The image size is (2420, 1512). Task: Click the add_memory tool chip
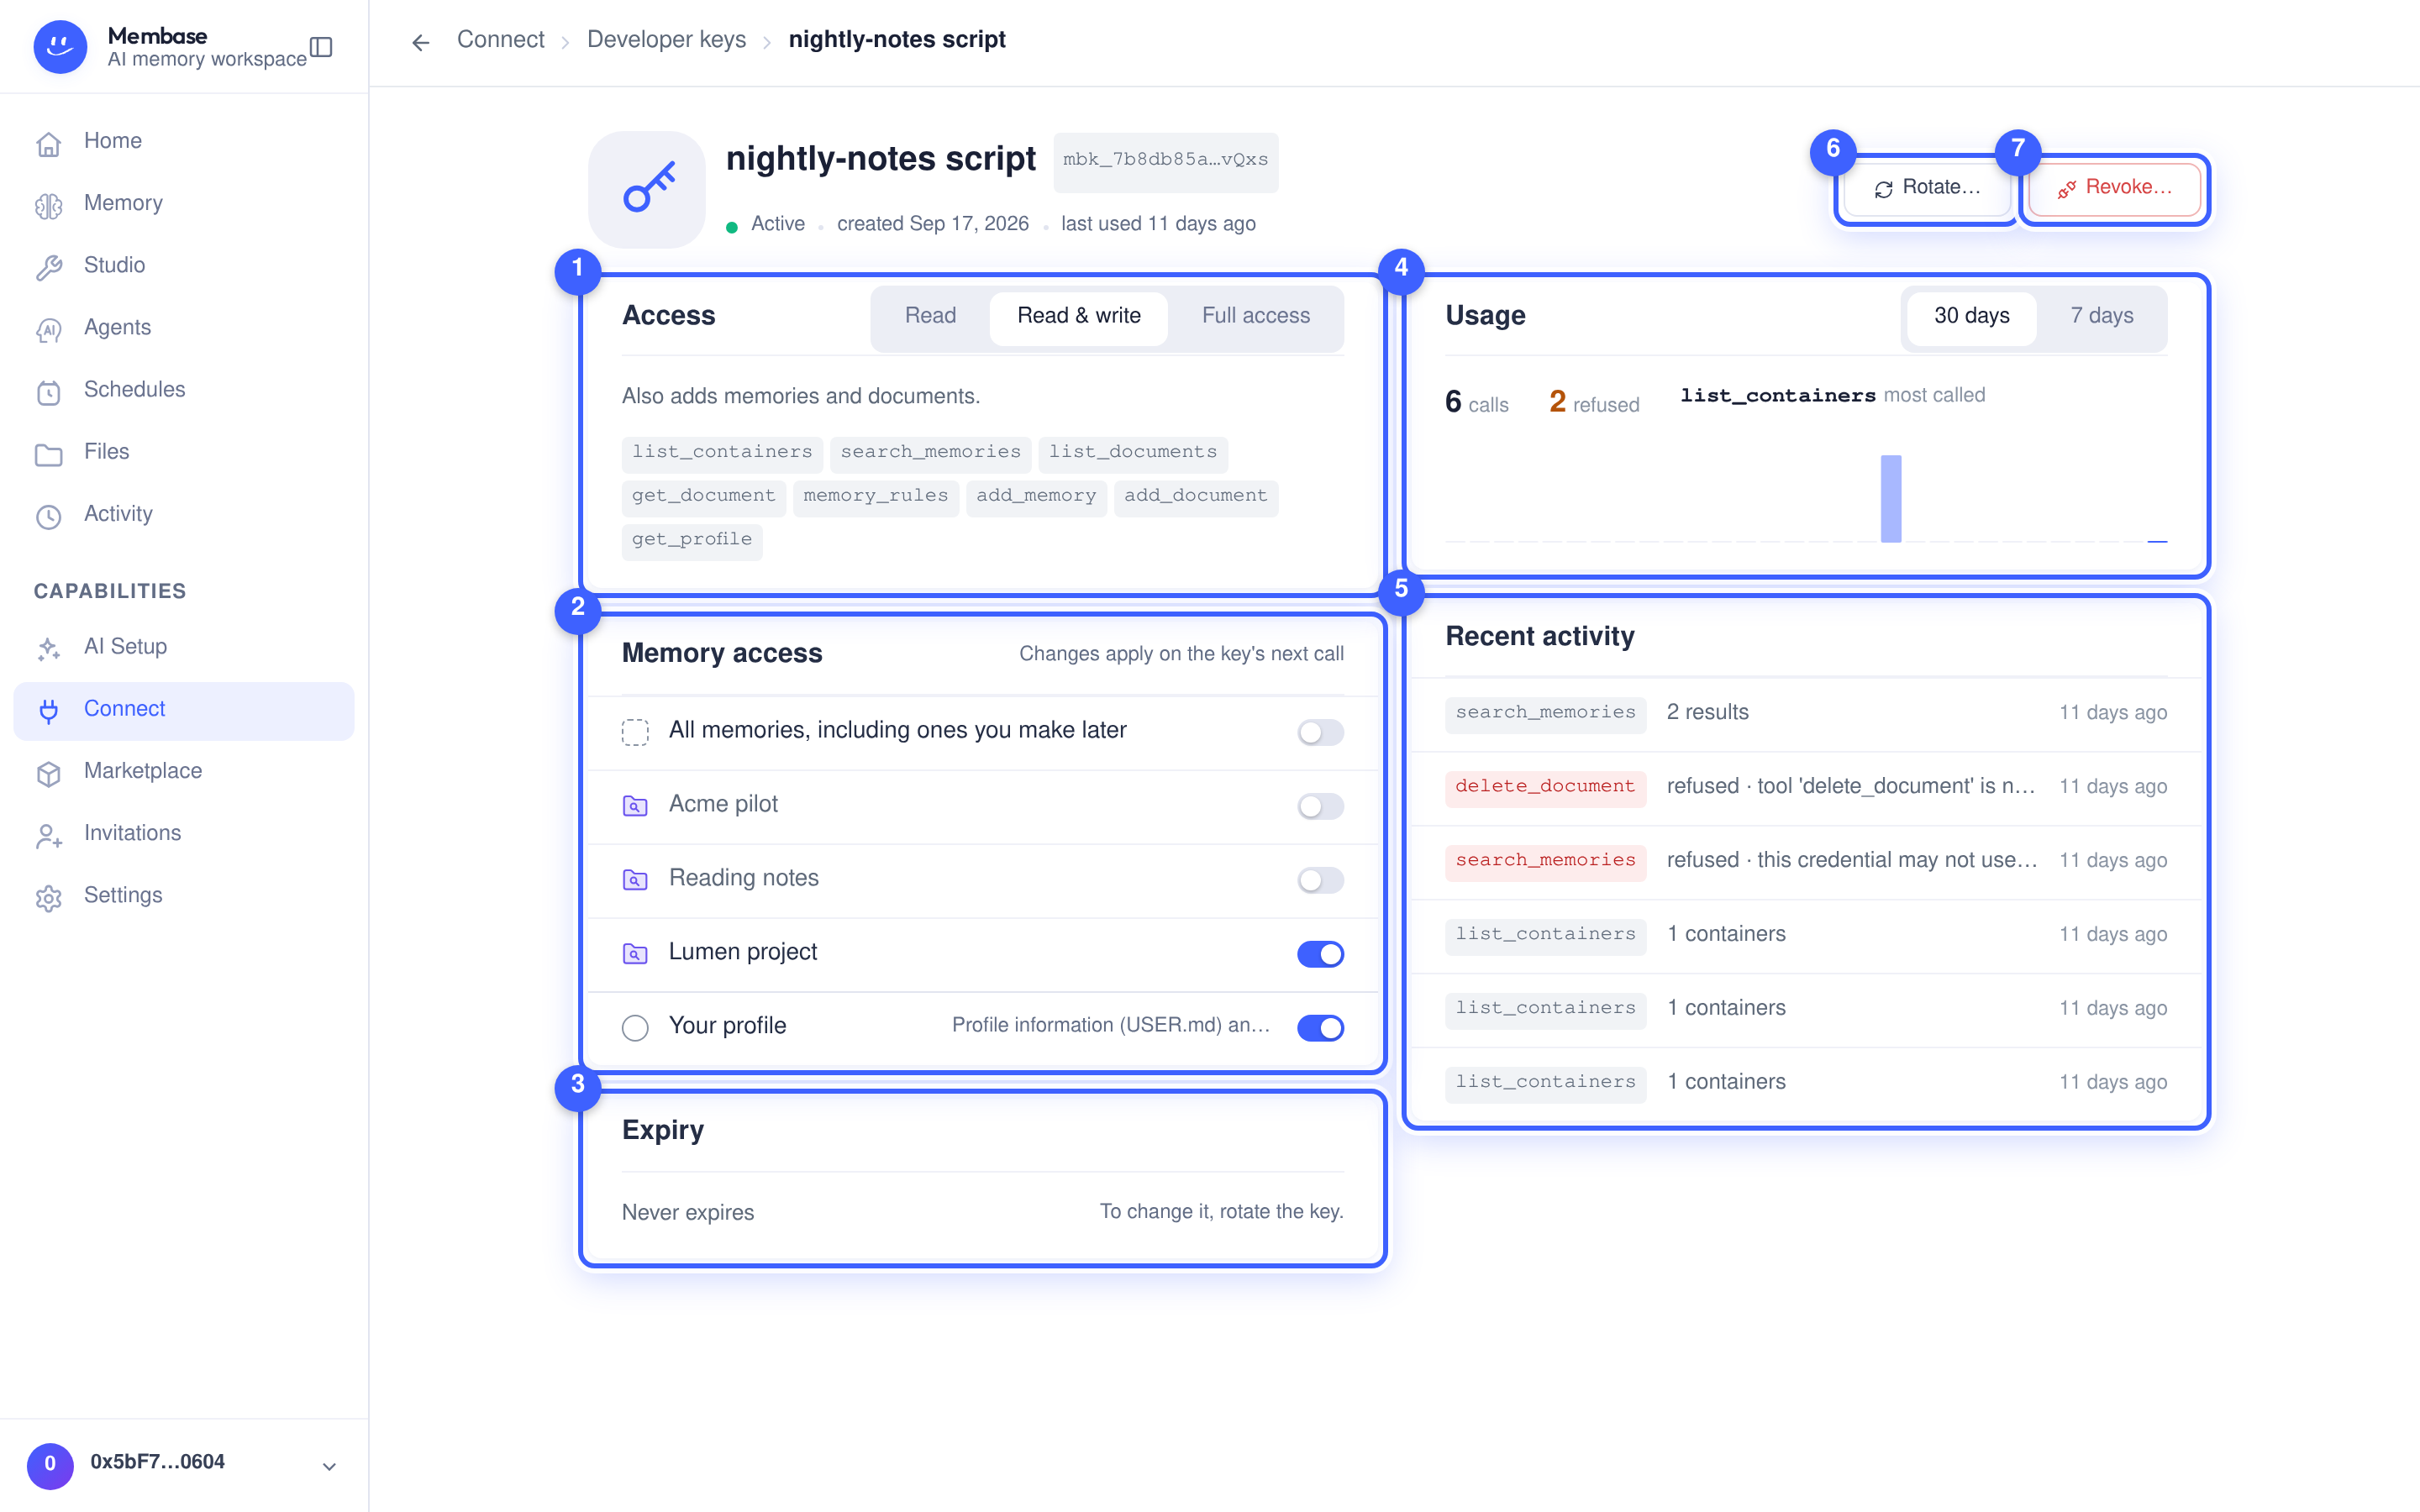tap(1036, 497)
